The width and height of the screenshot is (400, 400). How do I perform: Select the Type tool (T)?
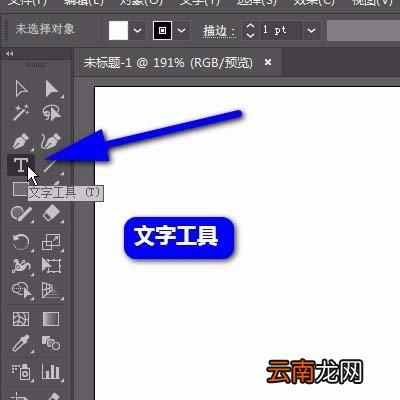tap(21, 165)
